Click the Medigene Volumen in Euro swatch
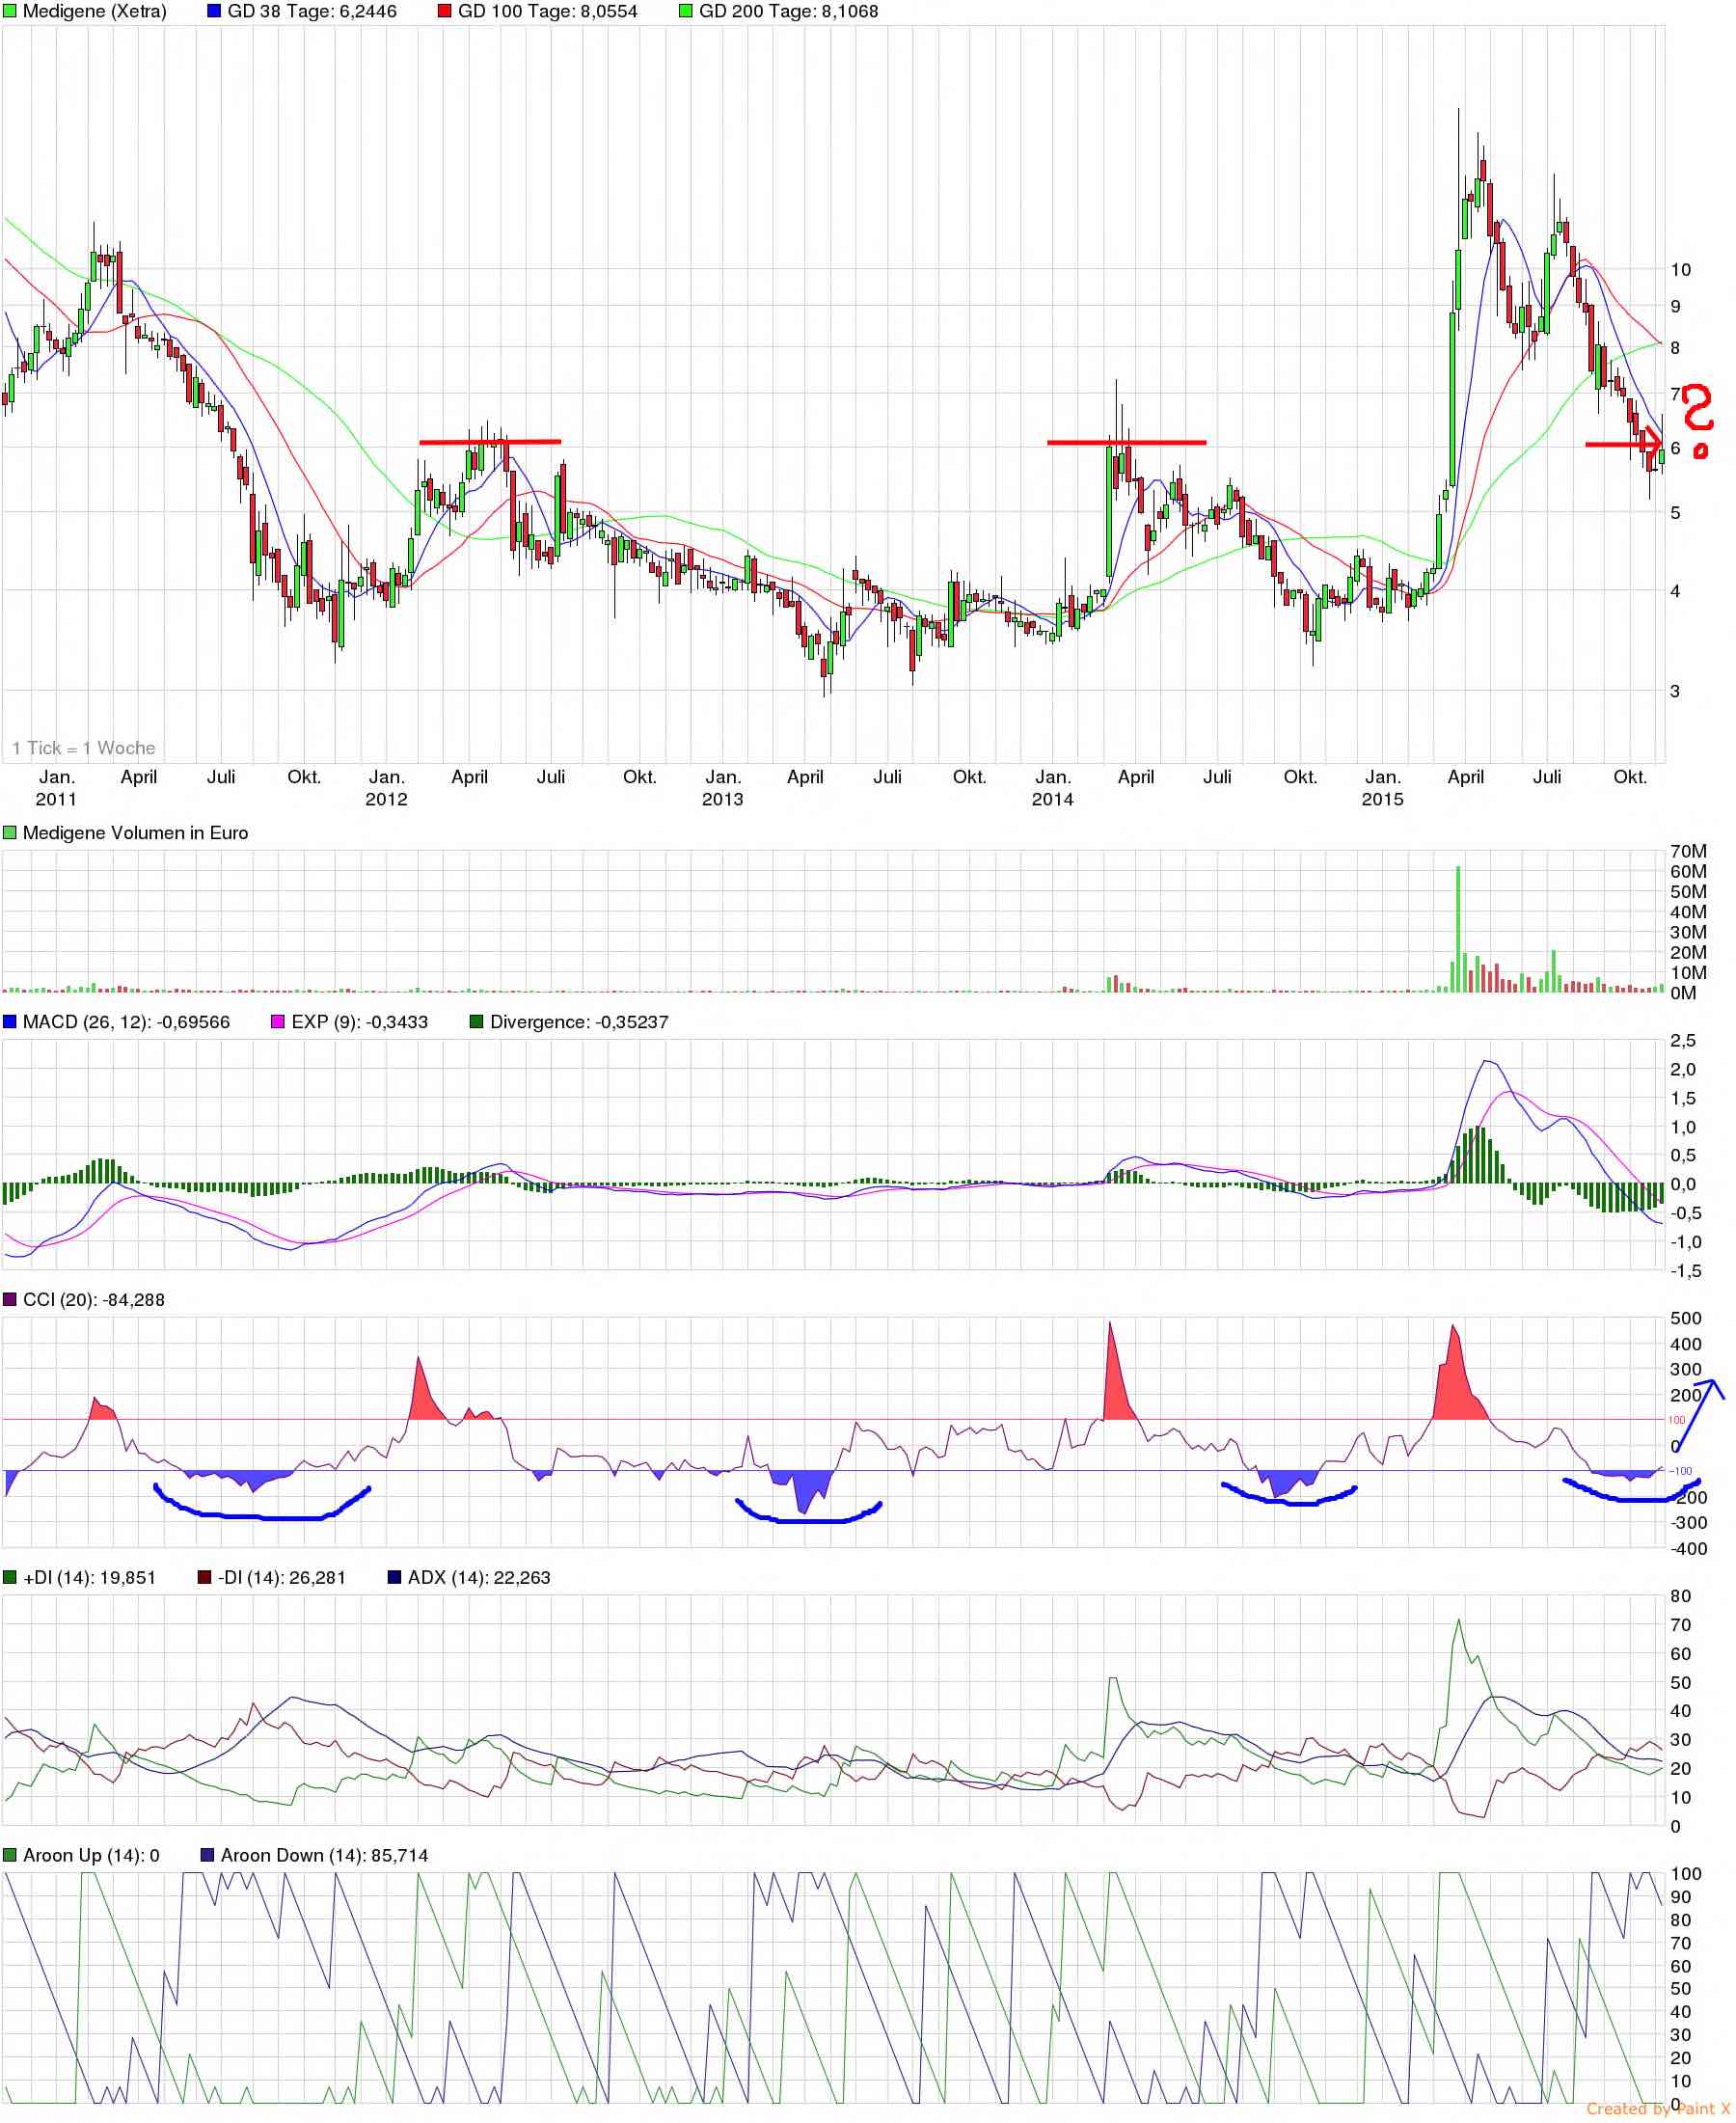 10,833
